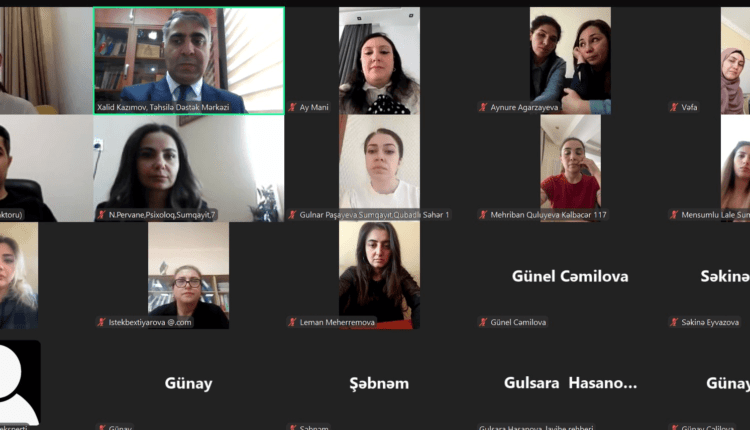This screenshot has height=430, width=750.
Task: Click the muted mic icon beside Leman Meherremova
Action: [x=292, y=322]
